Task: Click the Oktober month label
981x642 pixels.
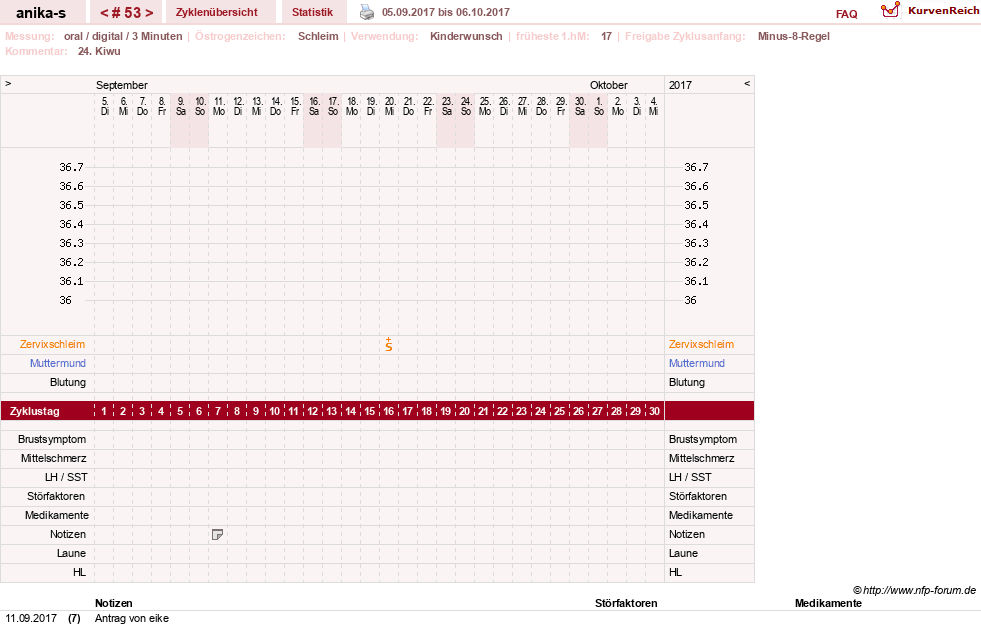Action: (x=609, y=85)
